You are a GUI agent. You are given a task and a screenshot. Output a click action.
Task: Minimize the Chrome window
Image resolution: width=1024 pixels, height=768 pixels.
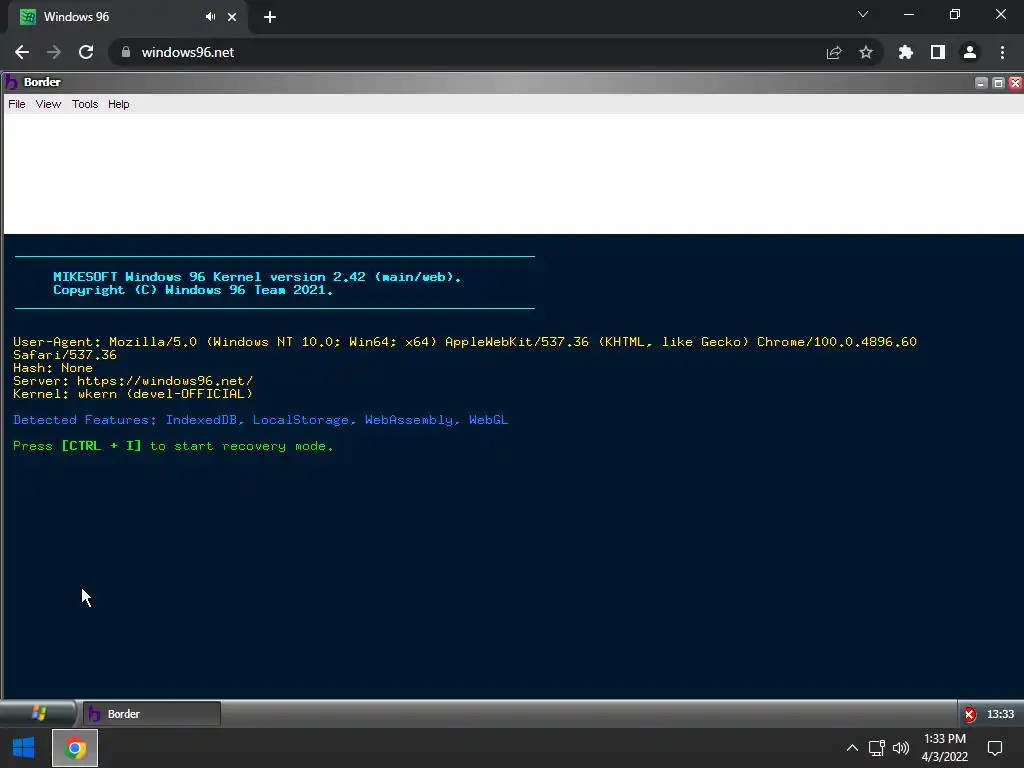tap(908, 14)
